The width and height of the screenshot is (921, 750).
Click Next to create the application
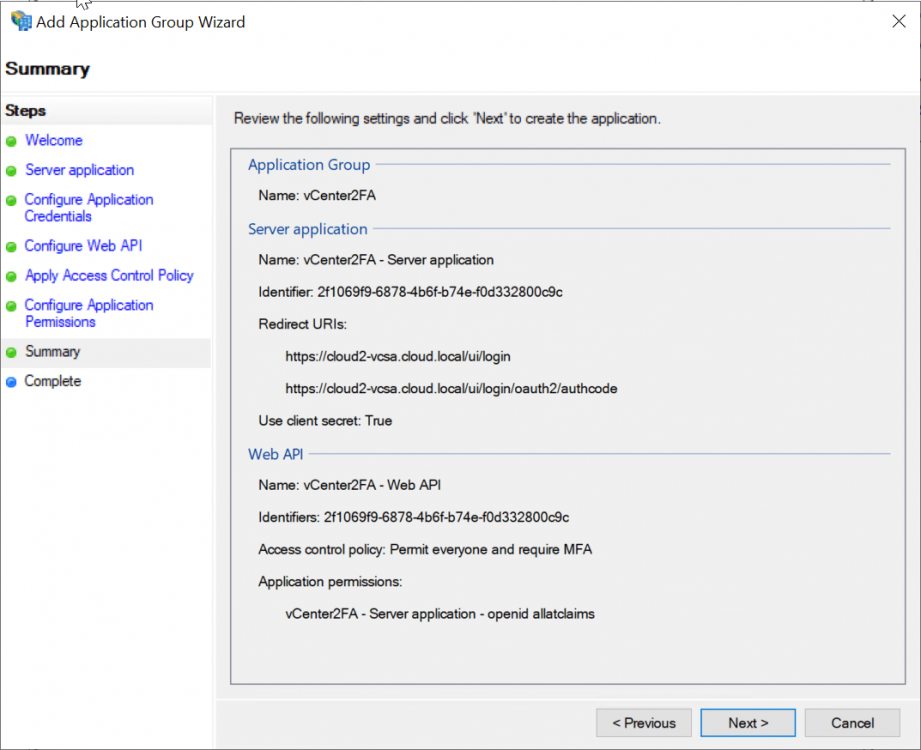coord(748,723)
